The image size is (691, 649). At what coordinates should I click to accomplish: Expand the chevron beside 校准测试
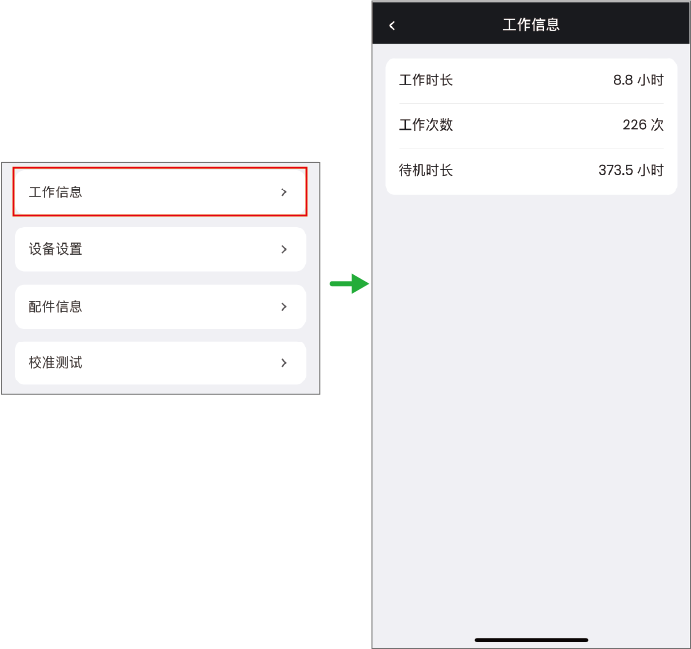click(x=284, y=363)
